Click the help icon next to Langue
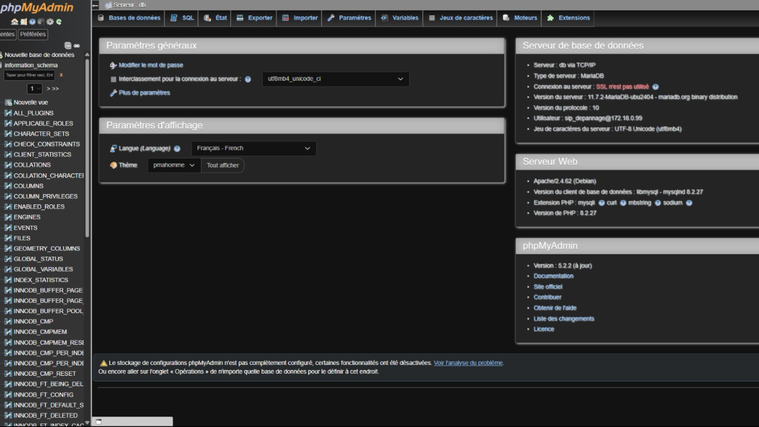The image size is (759, 427). click(177, 149)
